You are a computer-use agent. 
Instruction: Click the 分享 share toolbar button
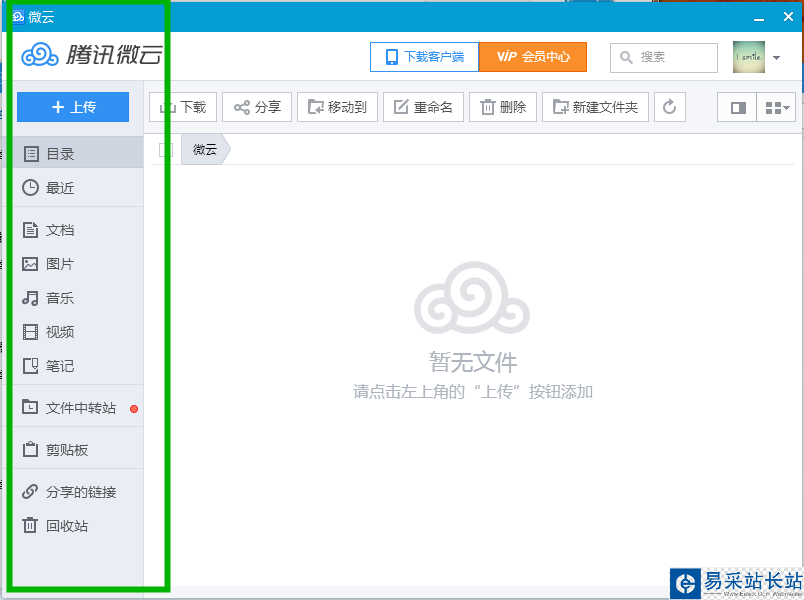pyautogui.click(x=257, y=107)
